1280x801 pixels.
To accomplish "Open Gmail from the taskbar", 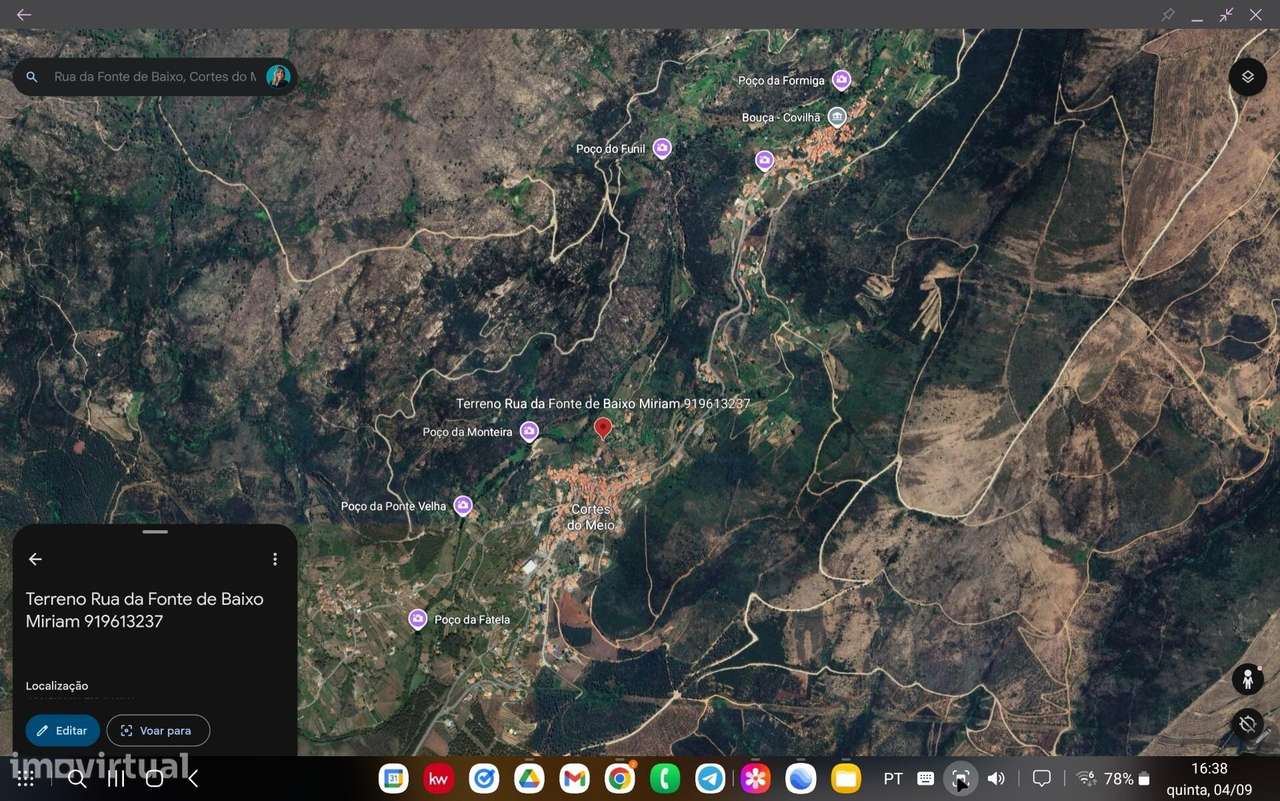I will [x=574, y=778].
